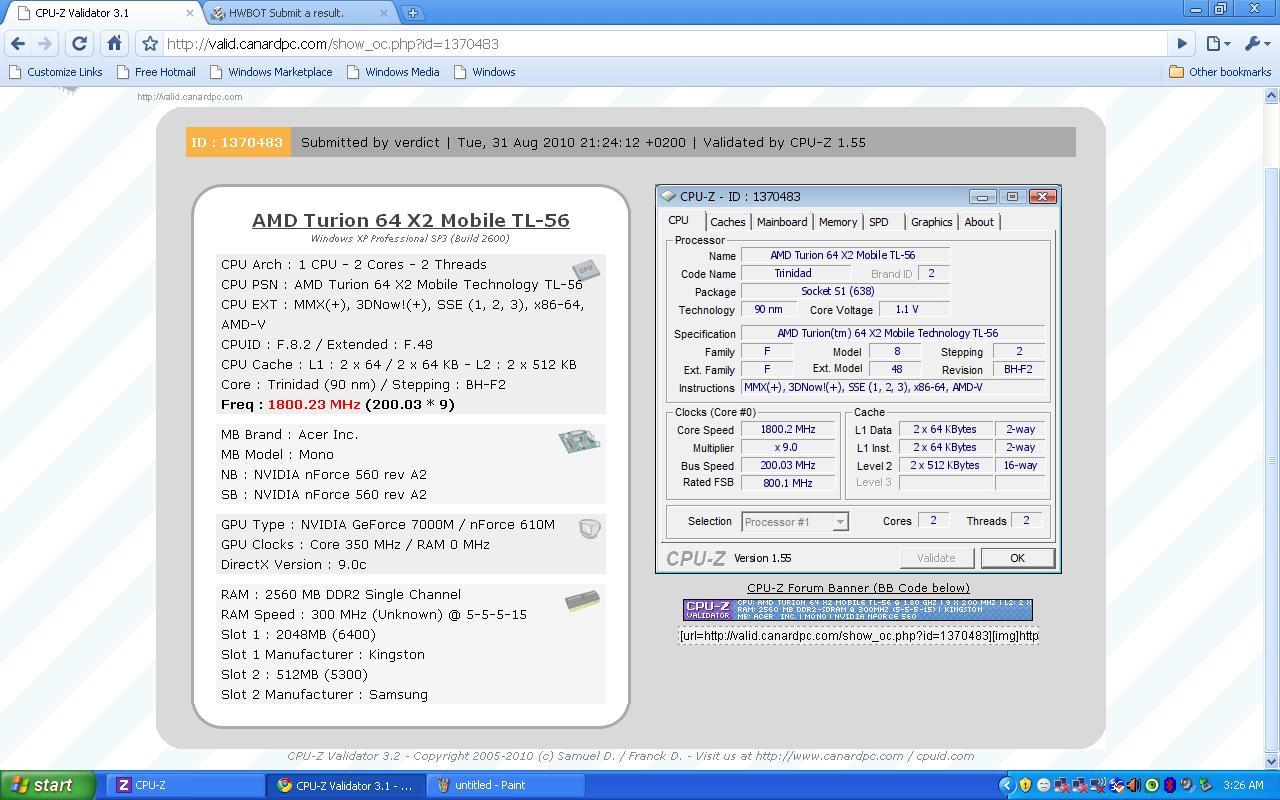Click the wireless network disconnected tray icon
The image size is (1280, 800).
coord(1098,785)
